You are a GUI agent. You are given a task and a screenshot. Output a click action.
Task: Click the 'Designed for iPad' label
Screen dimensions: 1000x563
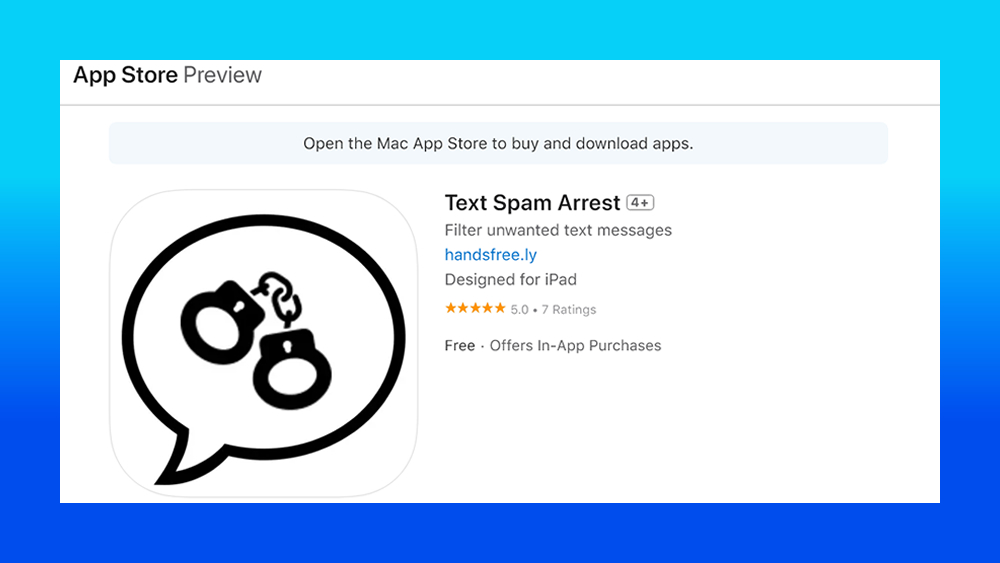[510, 279]
